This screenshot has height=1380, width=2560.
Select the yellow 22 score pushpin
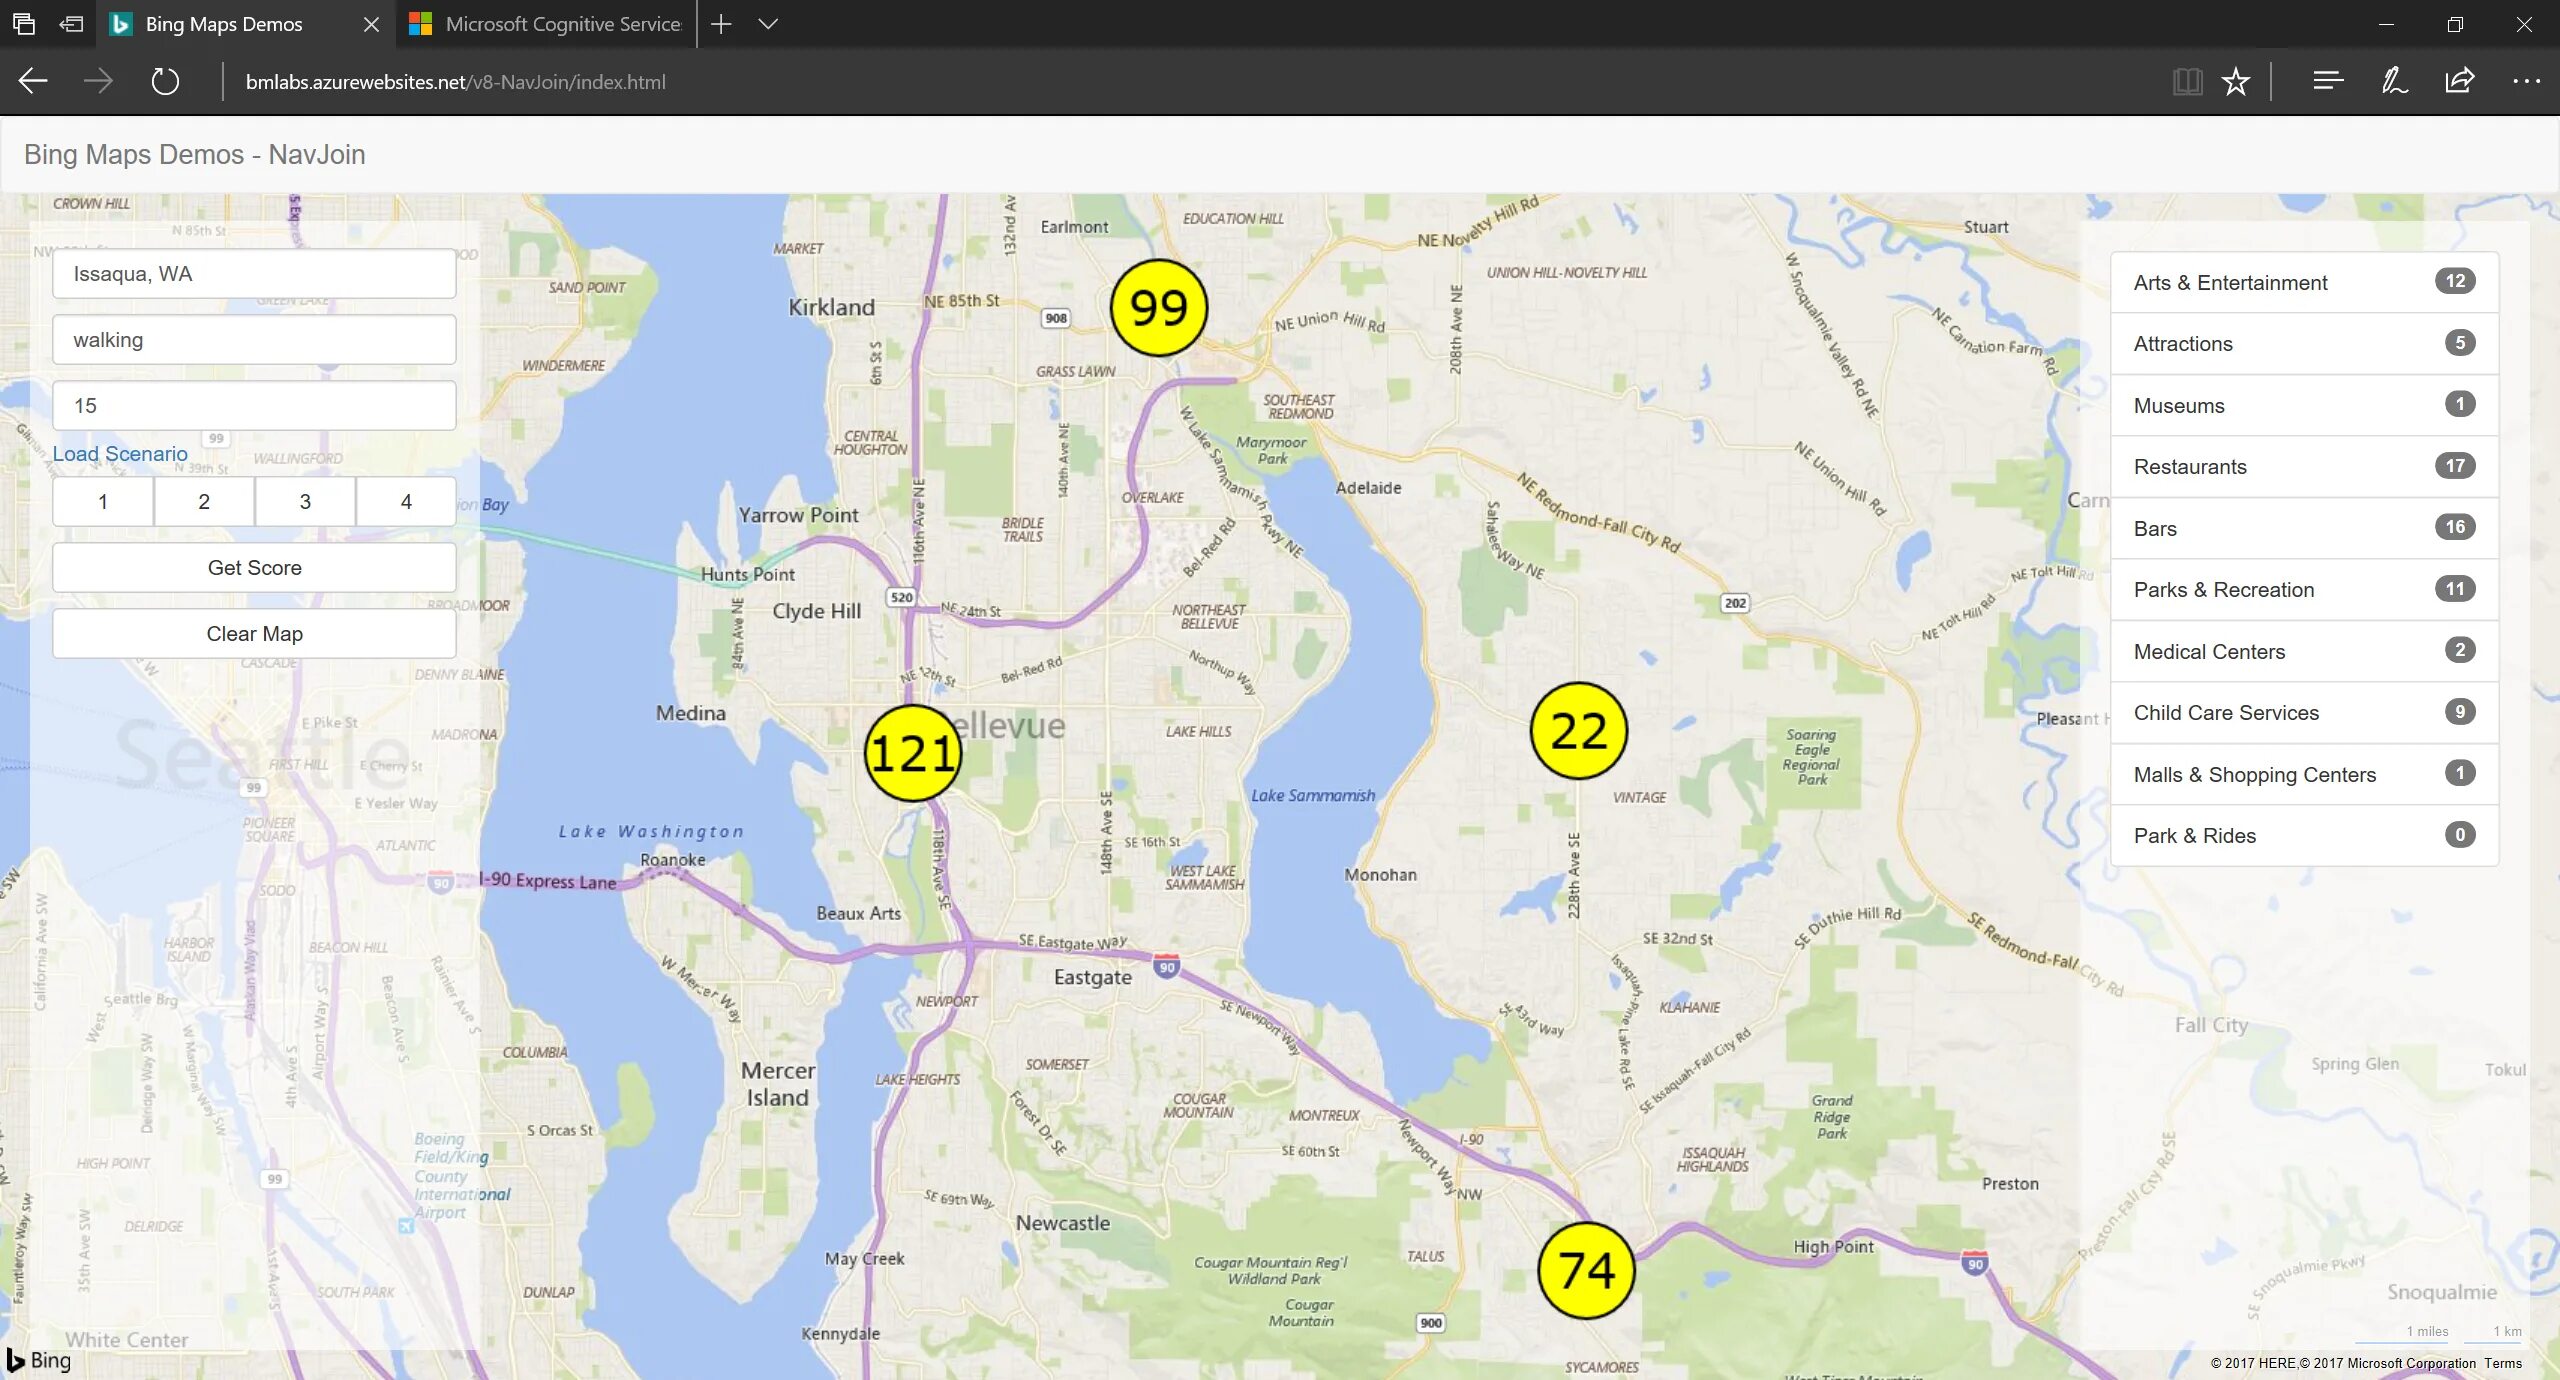tap(1578, 731)
